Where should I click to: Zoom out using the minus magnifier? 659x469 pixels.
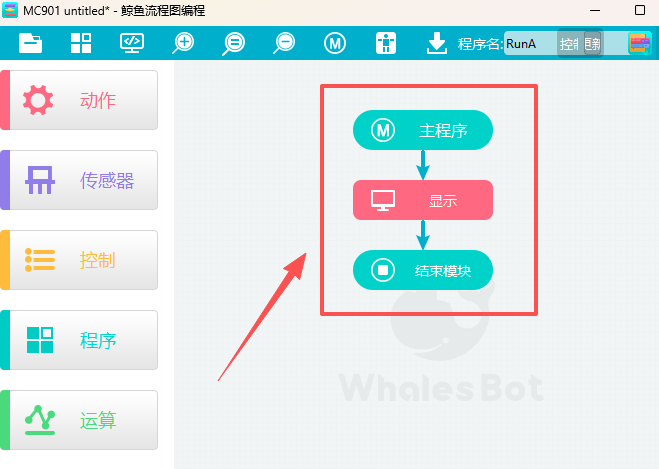(x=285, y=43)
